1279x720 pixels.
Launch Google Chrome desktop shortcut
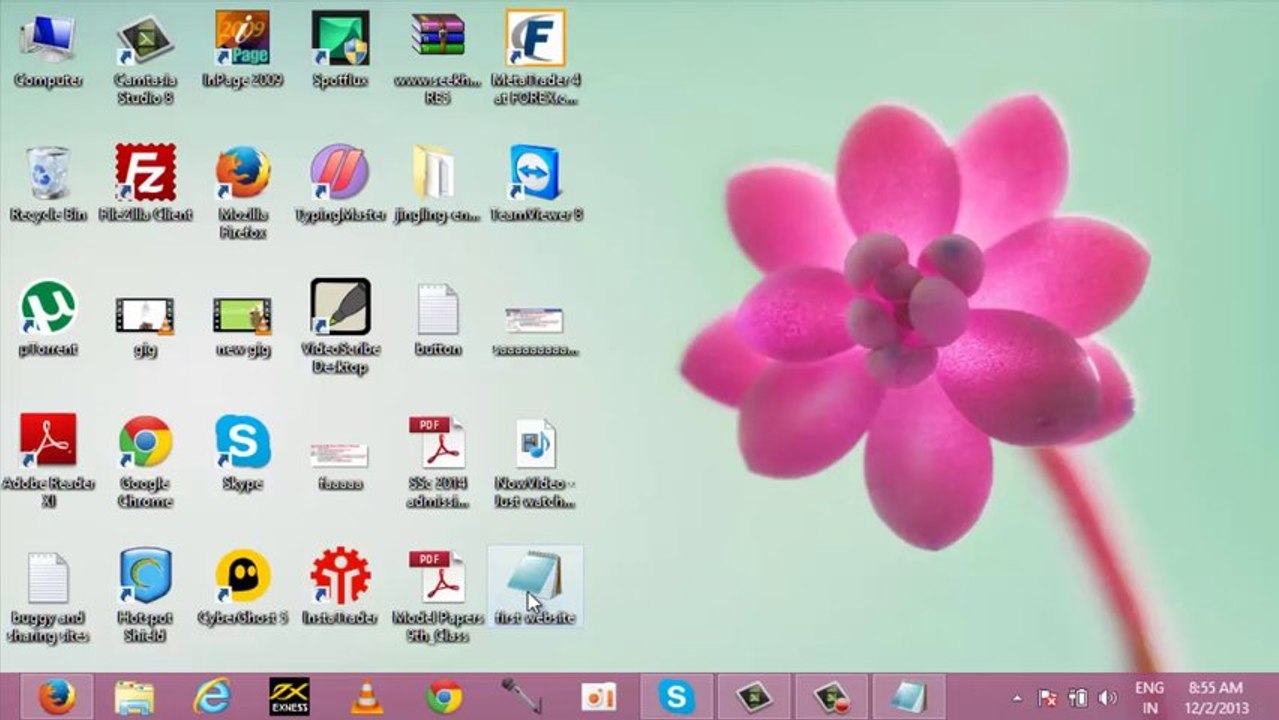[x=145, y=460]
